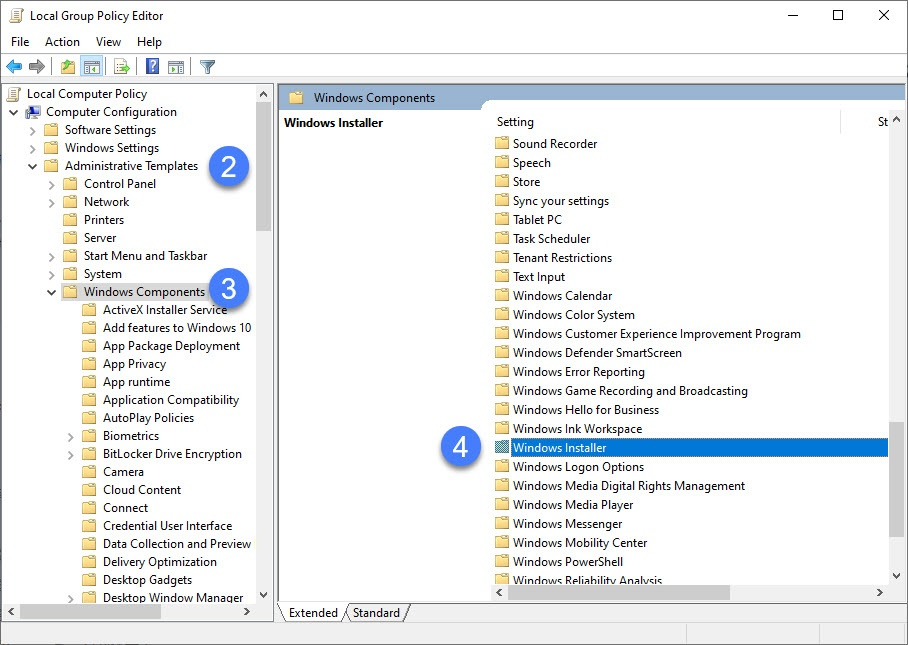Expand the Windows Settings node
The width and height of the screenshot is (908, 645).
32,148
